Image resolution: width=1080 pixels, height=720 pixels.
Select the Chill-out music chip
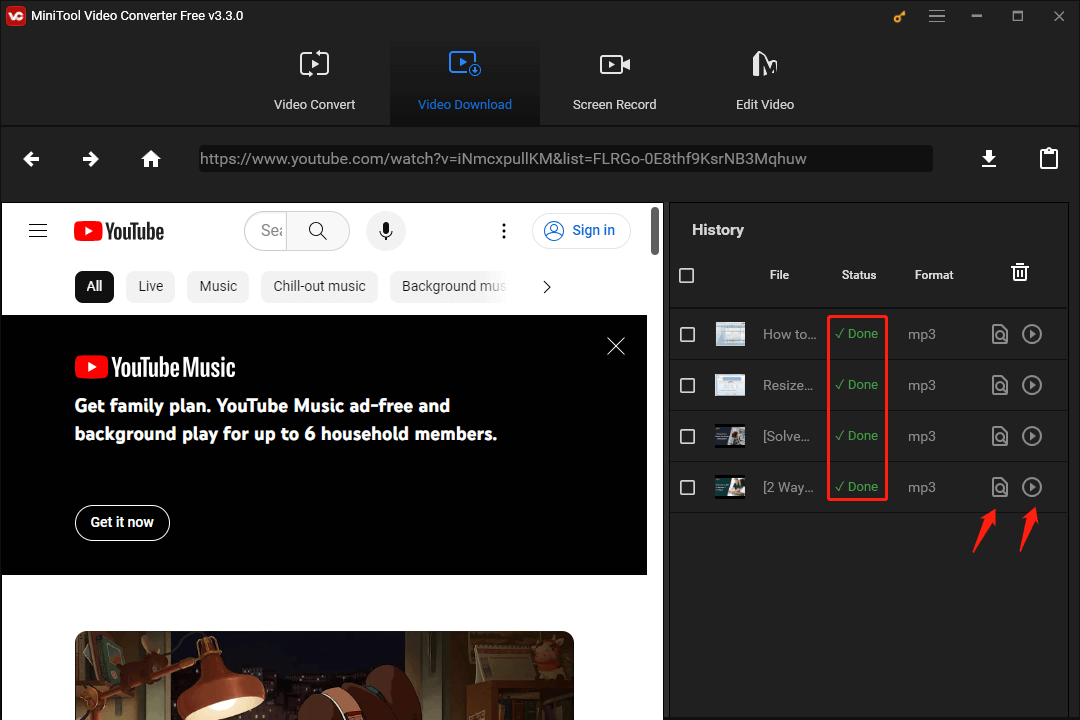click(x=319, y=287)
